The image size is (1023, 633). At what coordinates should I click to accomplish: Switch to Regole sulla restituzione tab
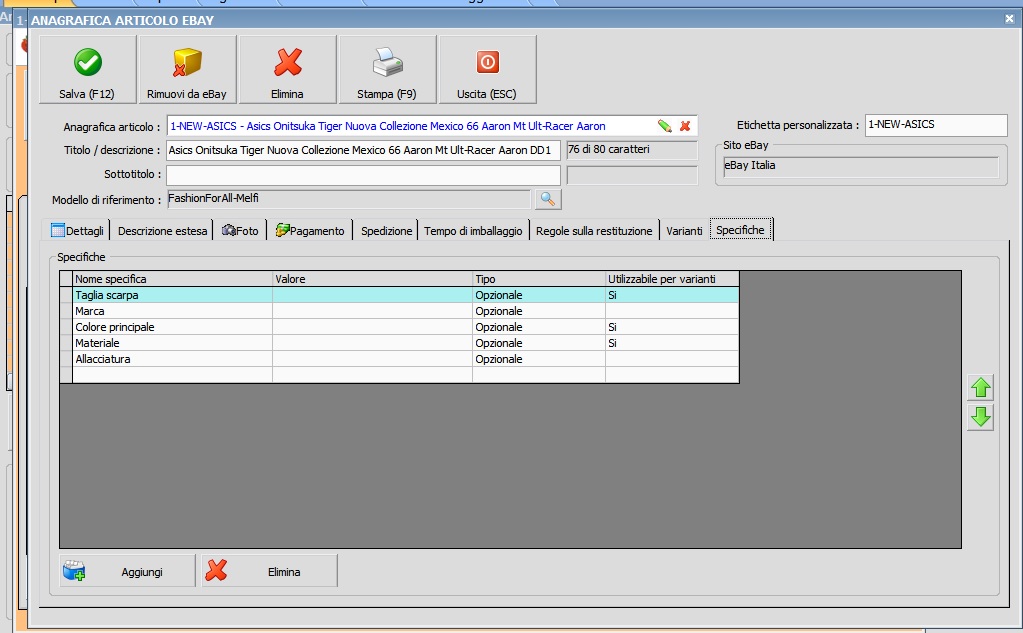594,230
